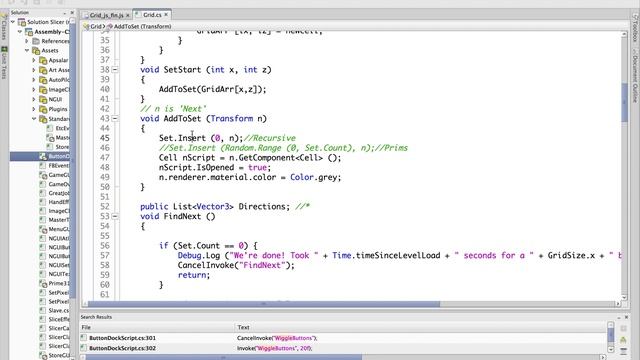Collapse the AddToSet method code fold
Viewport: 640px width, 360px height.
(x=115, y=118)
